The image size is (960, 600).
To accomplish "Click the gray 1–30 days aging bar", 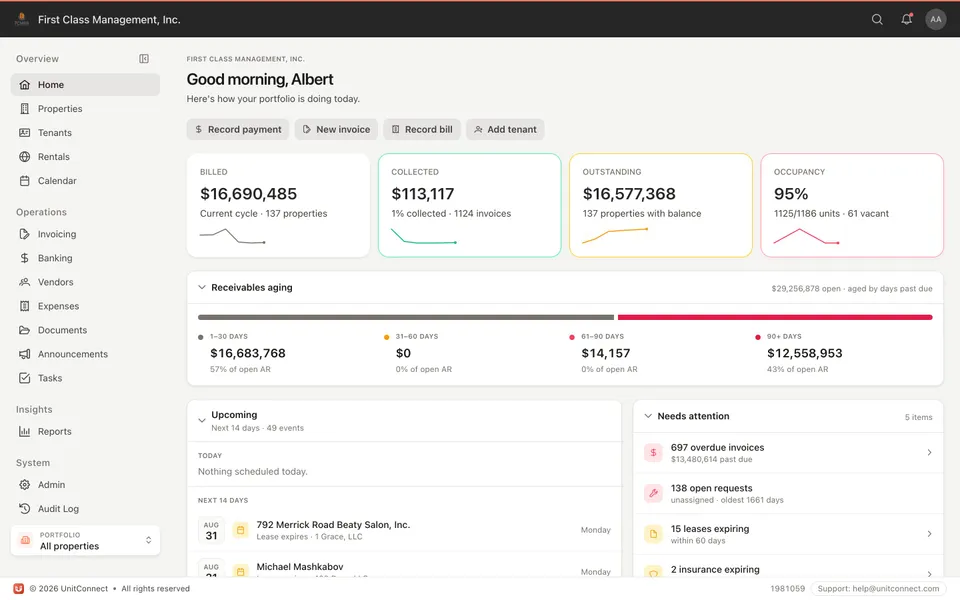I will click(406, 317).
